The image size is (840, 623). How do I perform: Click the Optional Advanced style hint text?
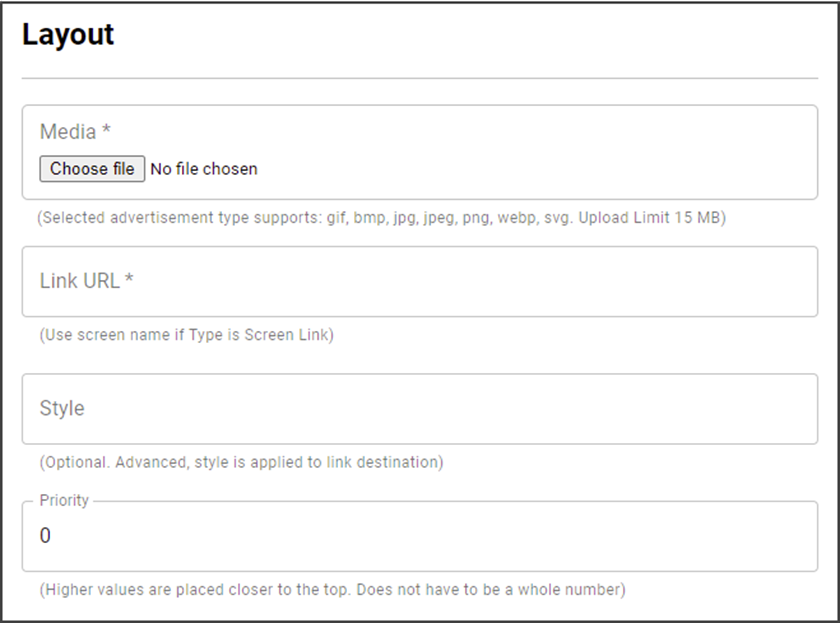(x=241, y=462)
